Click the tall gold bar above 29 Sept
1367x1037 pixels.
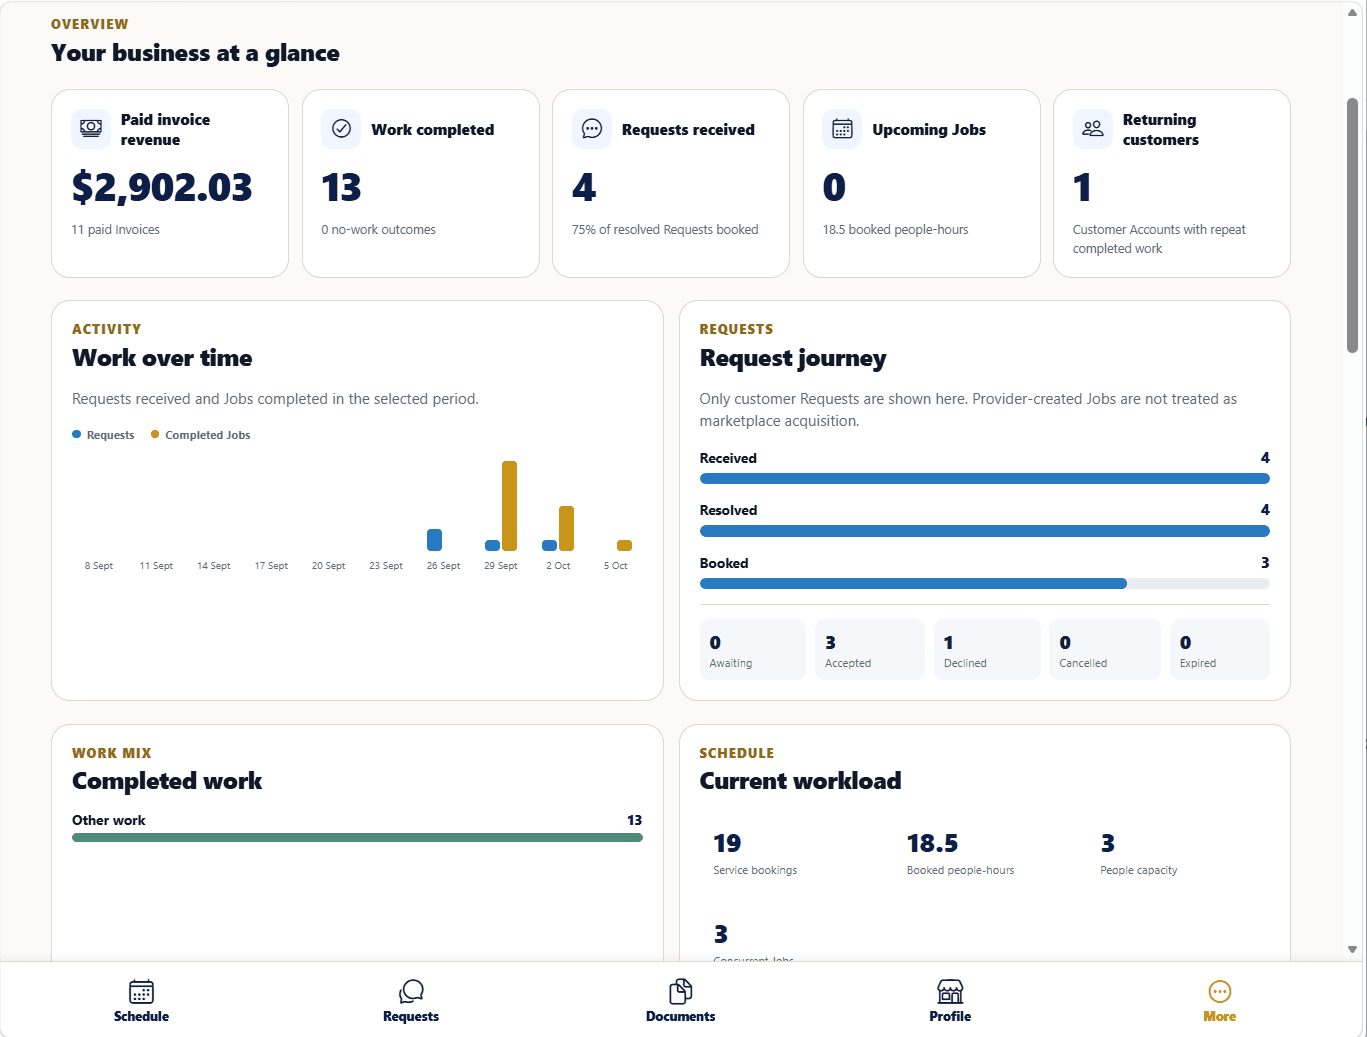509,506
